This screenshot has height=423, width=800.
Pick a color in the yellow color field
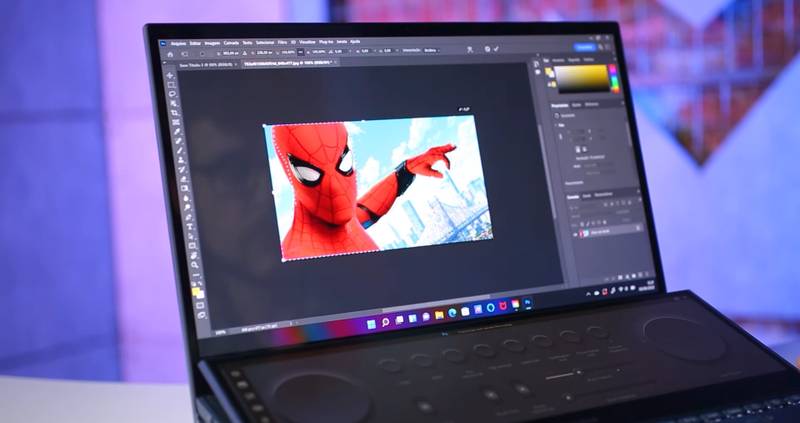point(584,79)
